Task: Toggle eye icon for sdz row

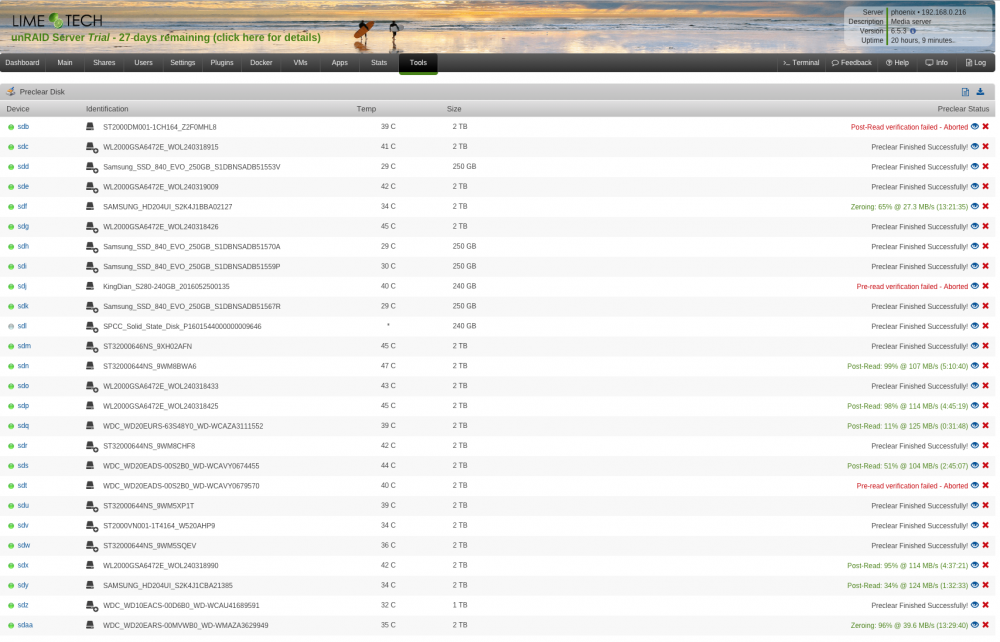Action: 974,606
